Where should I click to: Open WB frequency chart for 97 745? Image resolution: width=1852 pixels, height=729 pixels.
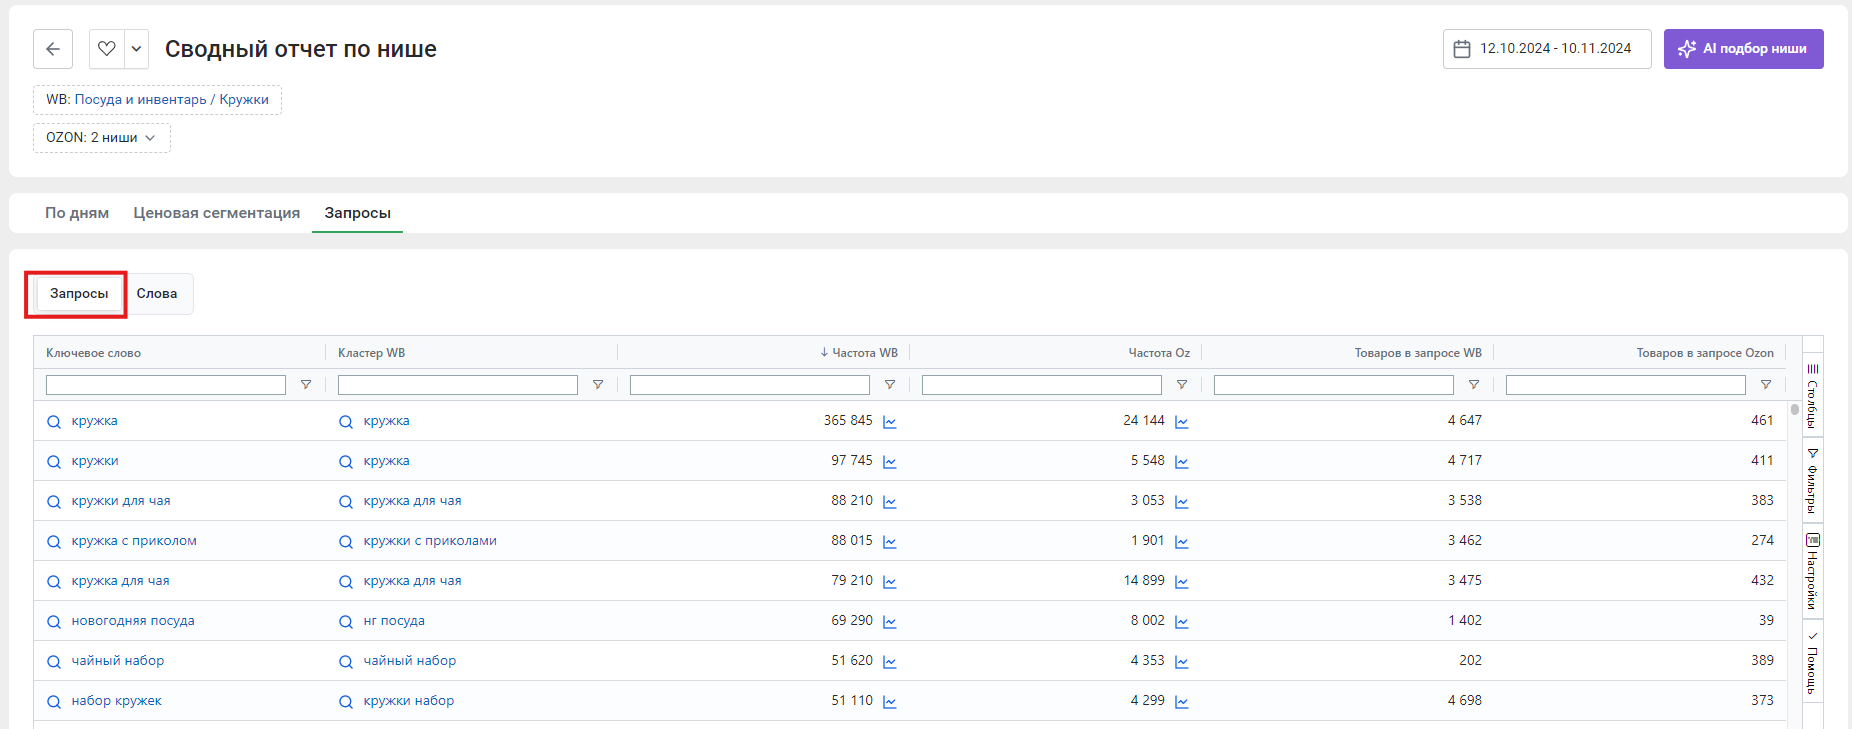[x=890, y=462]
